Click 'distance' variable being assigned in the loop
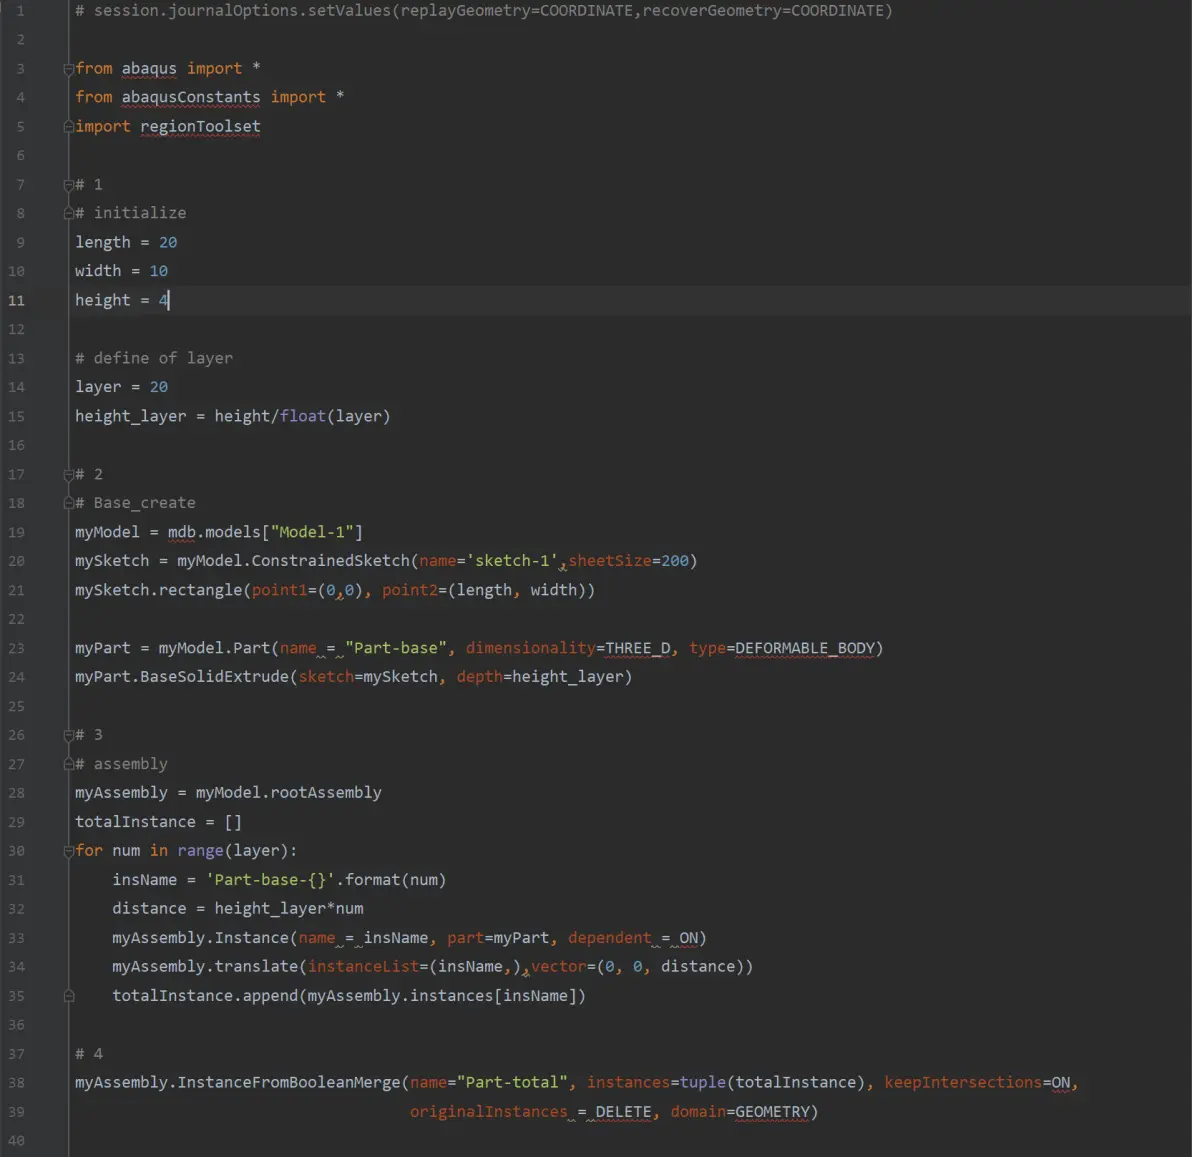Screen dimensions: 1192x1157 click(149, 909)
